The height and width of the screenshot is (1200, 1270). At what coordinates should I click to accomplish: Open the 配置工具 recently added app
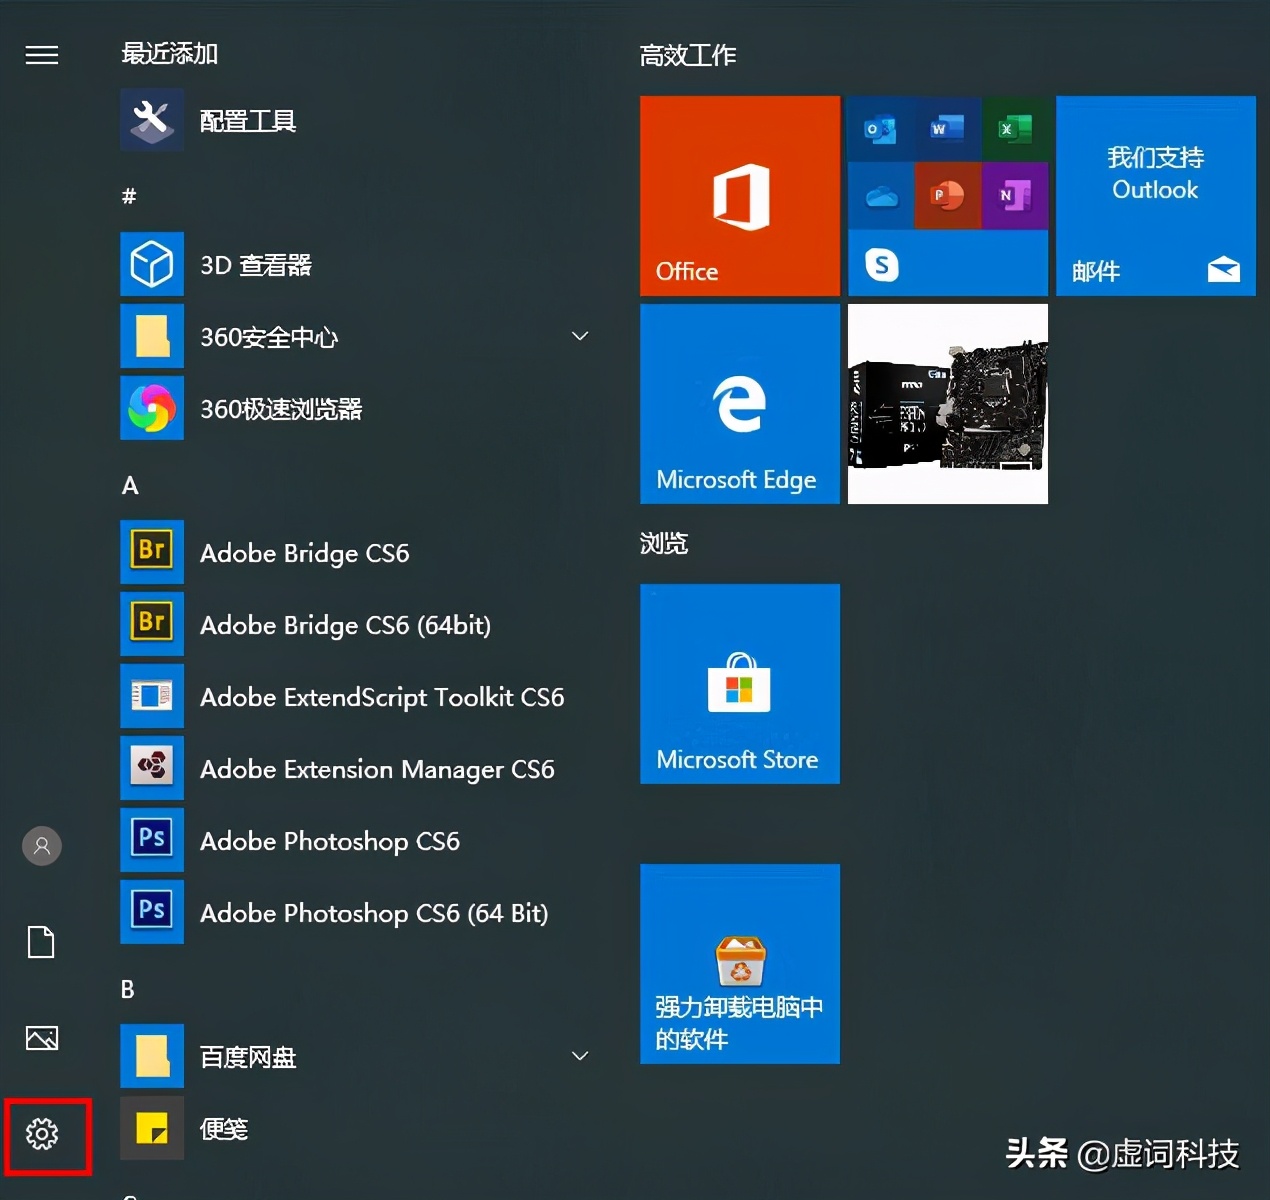click(247, 120)
